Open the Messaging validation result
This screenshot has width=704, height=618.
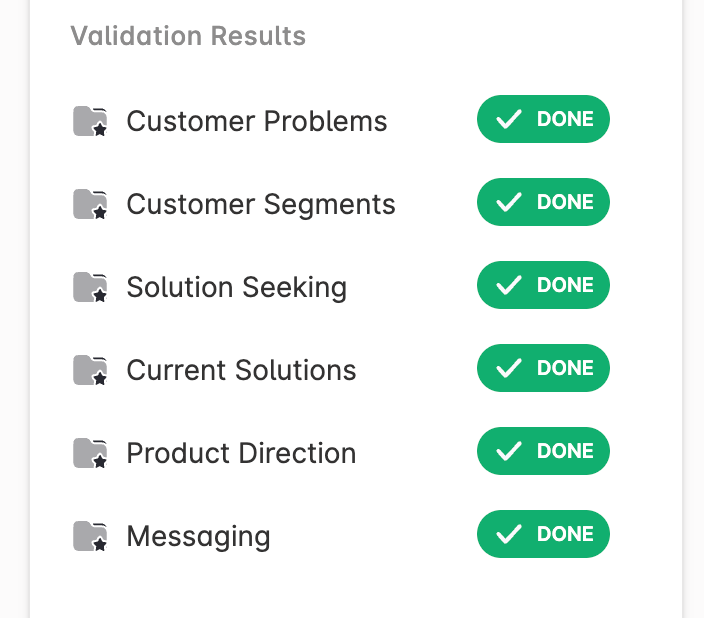pos(198,537)
